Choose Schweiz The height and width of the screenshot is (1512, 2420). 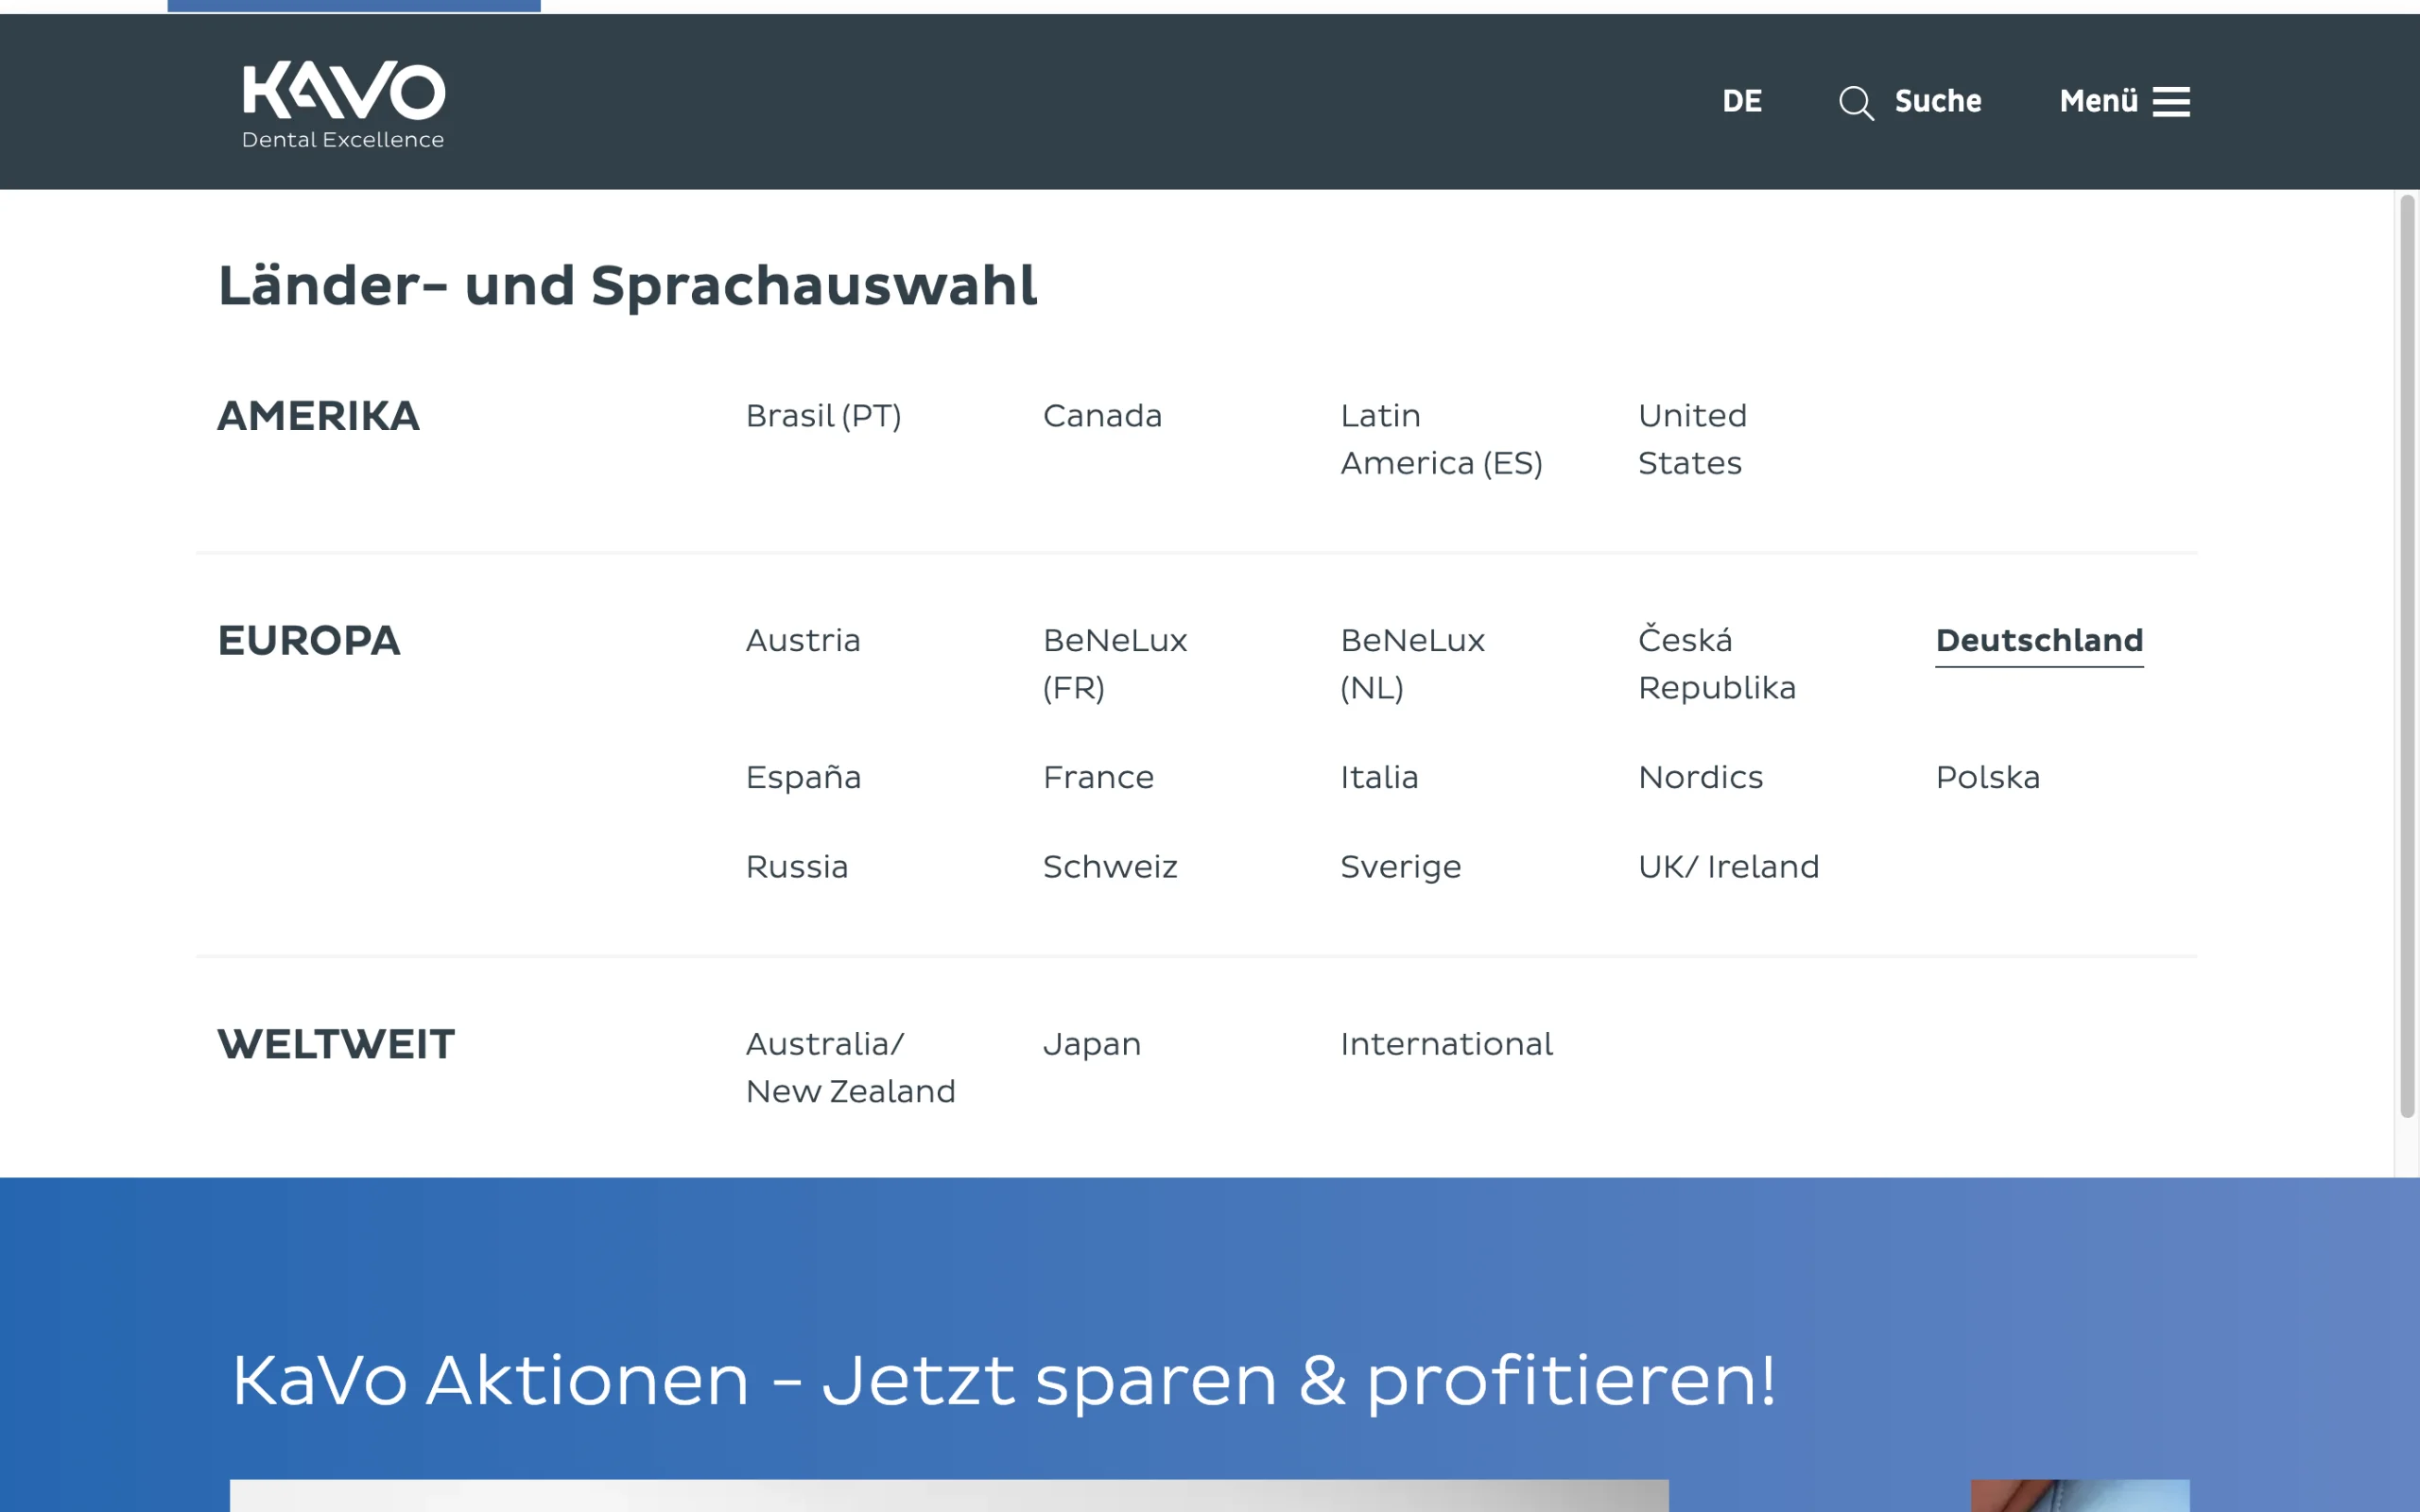(x=1110, y=867)
